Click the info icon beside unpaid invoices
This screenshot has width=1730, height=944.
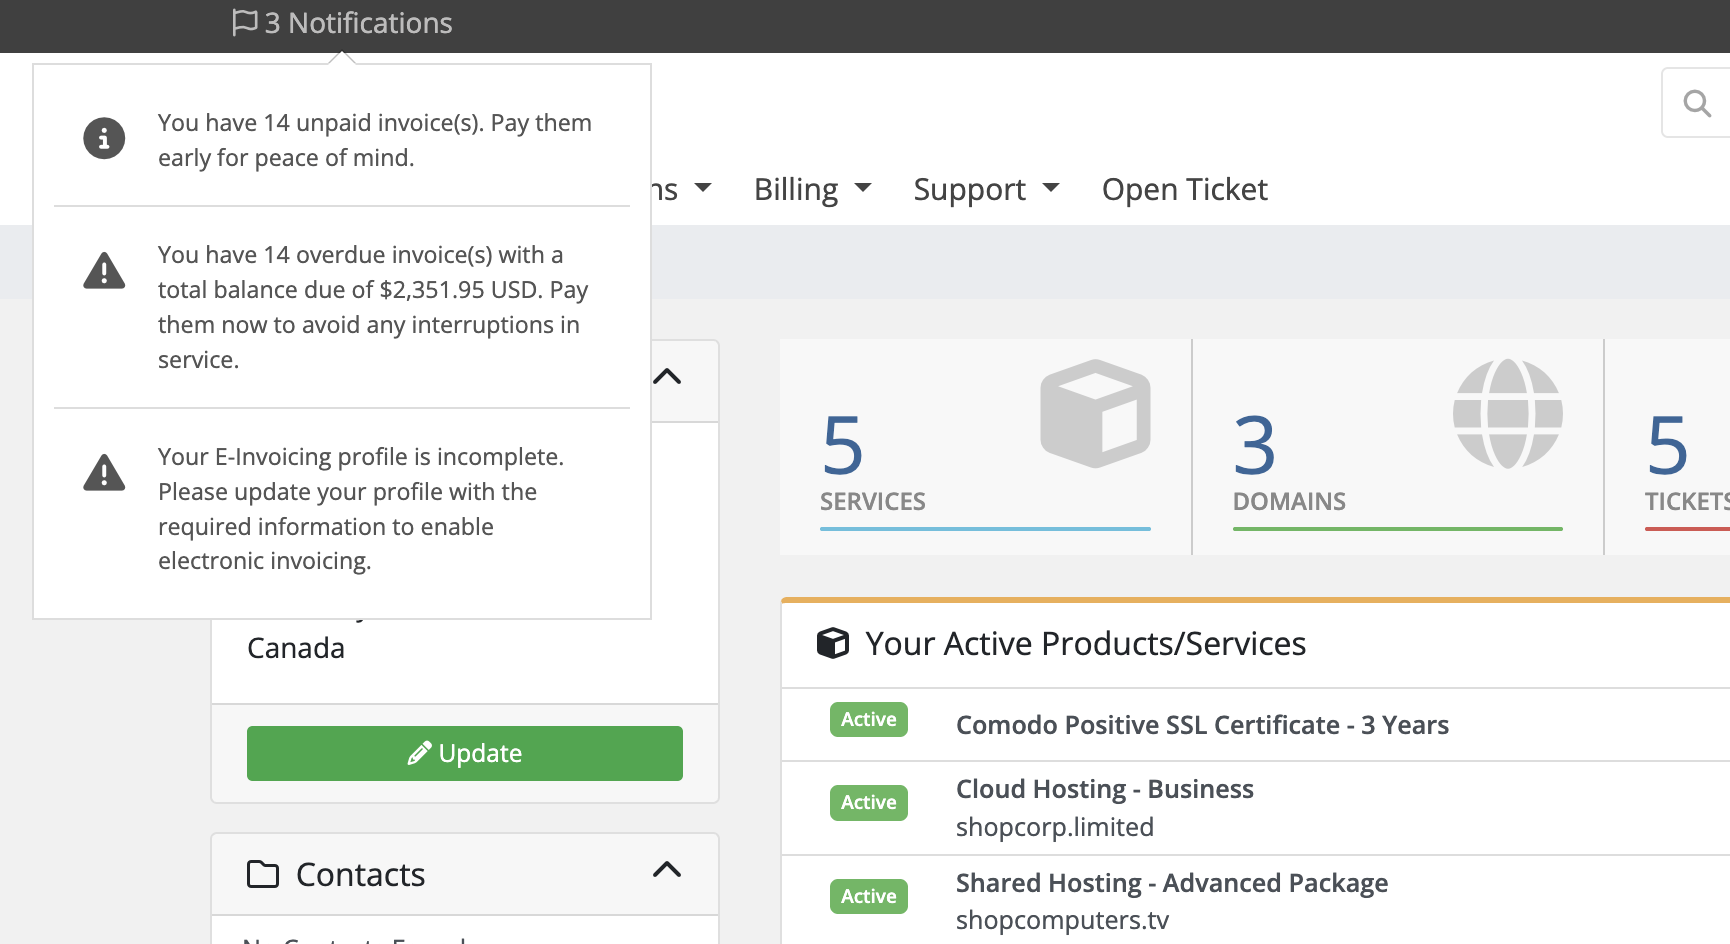(104, 138)
